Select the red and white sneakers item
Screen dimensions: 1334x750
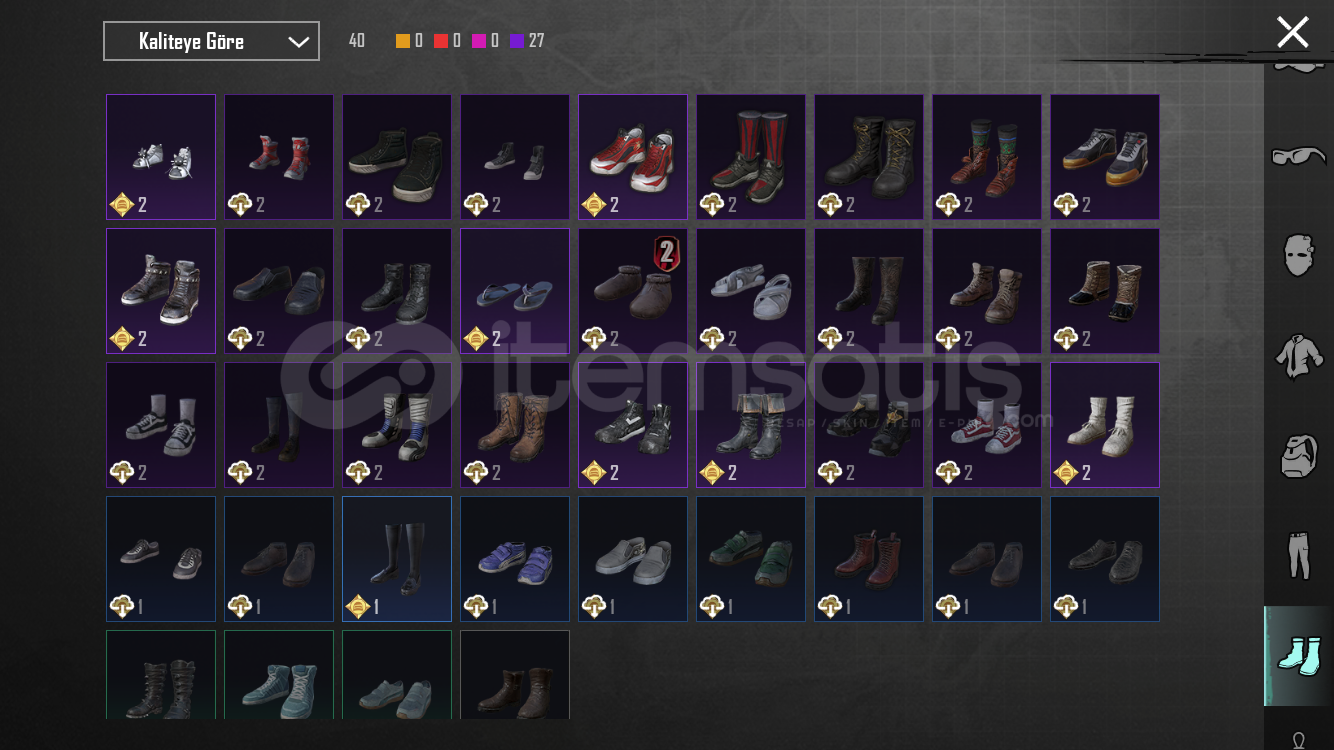633,157
